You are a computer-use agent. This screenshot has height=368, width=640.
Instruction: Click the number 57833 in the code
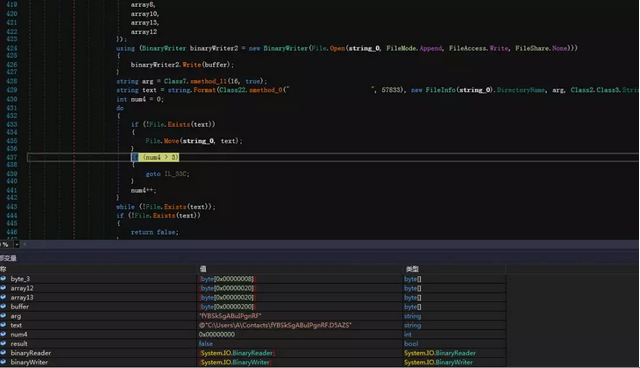pos(391,90)
